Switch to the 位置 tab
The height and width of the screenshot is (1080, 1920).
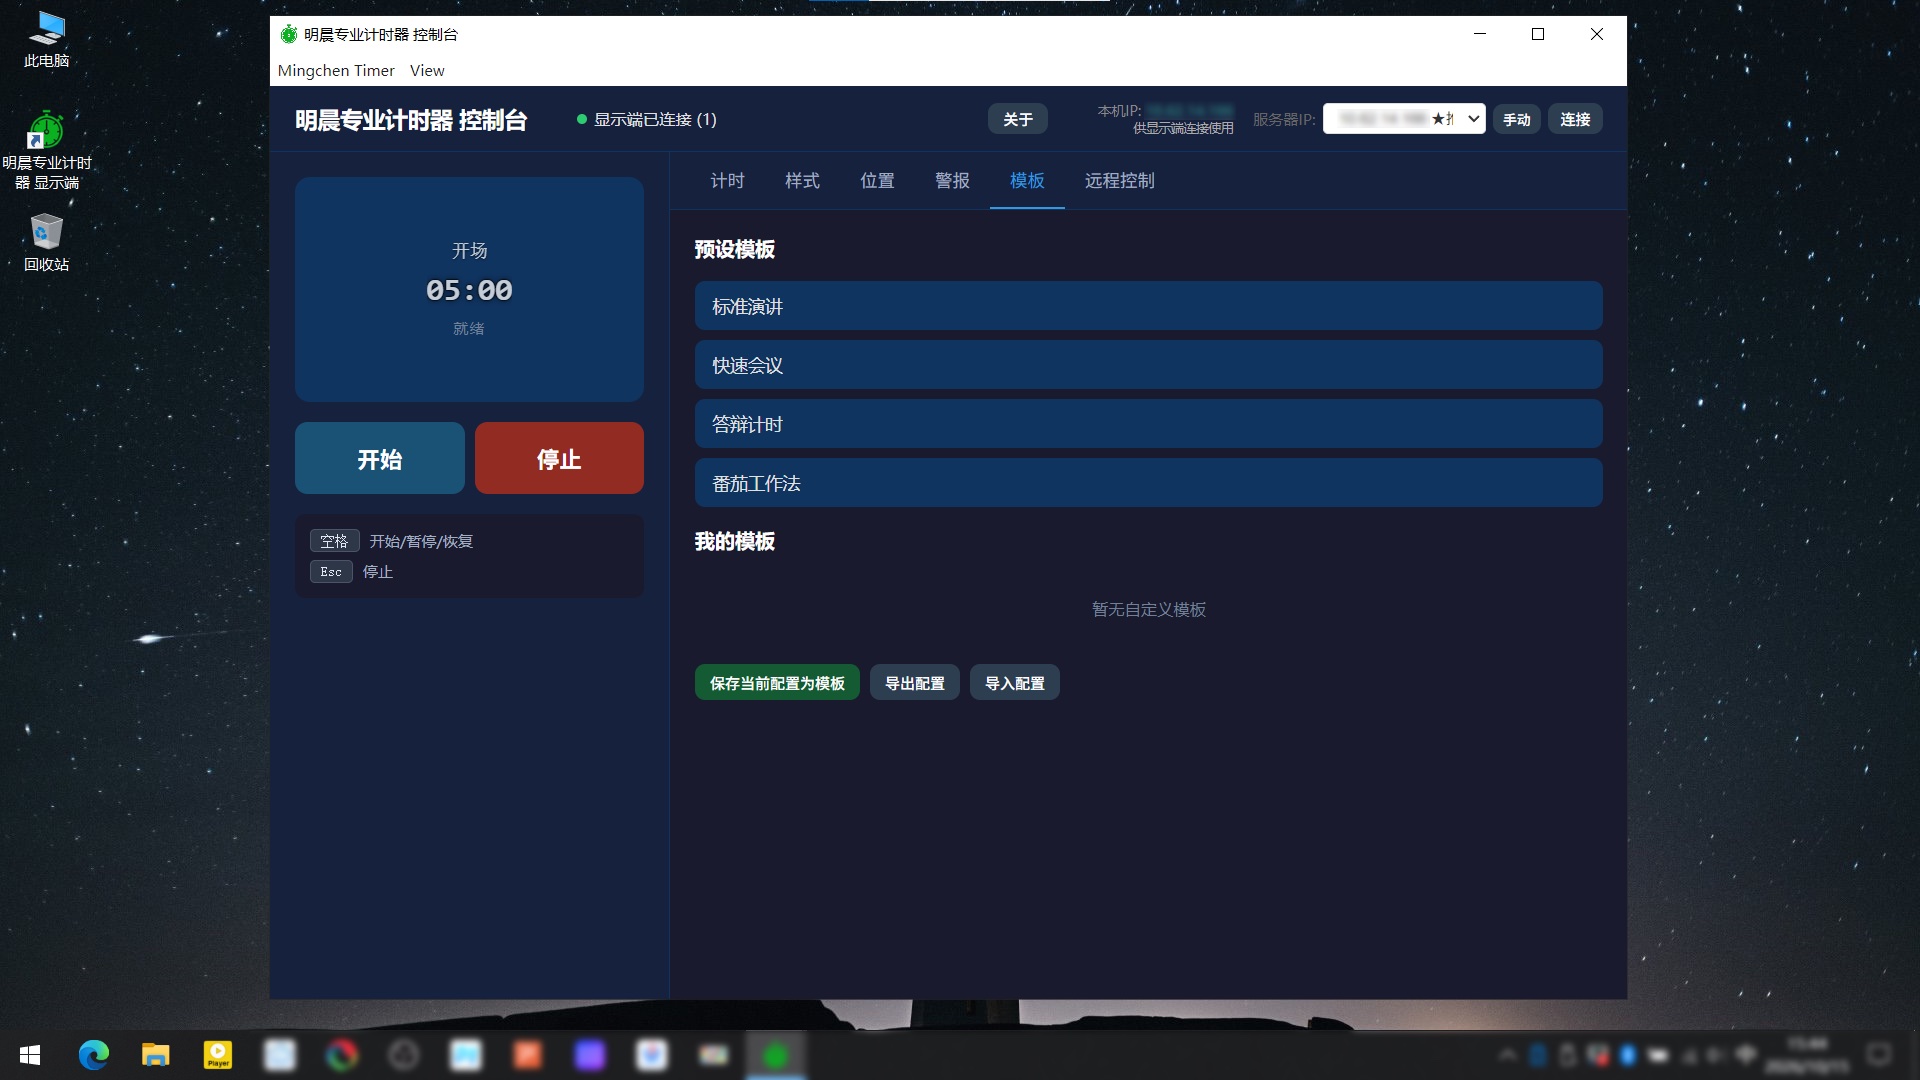[877, 180]
